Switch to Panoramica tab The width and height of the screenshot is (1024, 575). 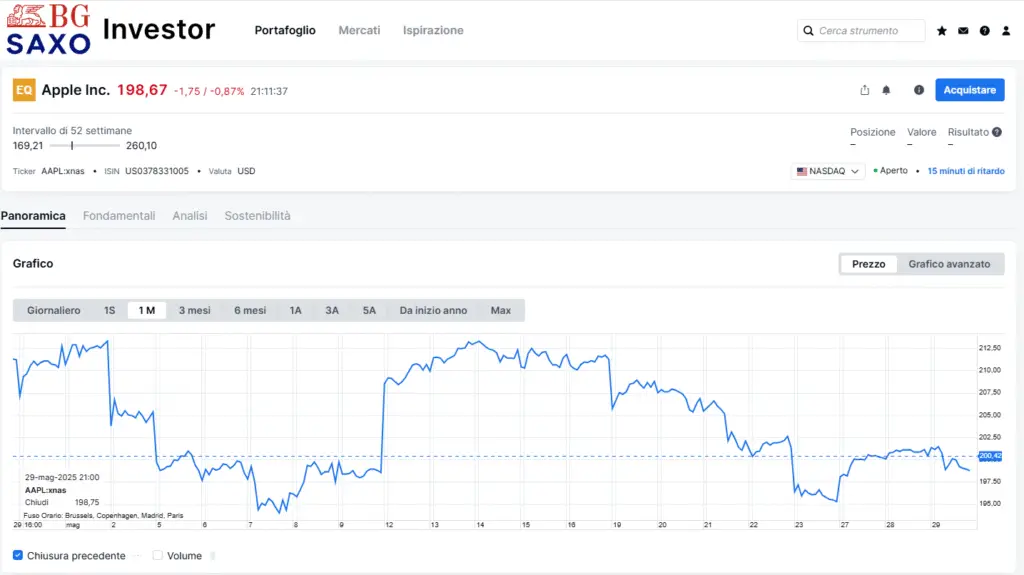point(33,216)
